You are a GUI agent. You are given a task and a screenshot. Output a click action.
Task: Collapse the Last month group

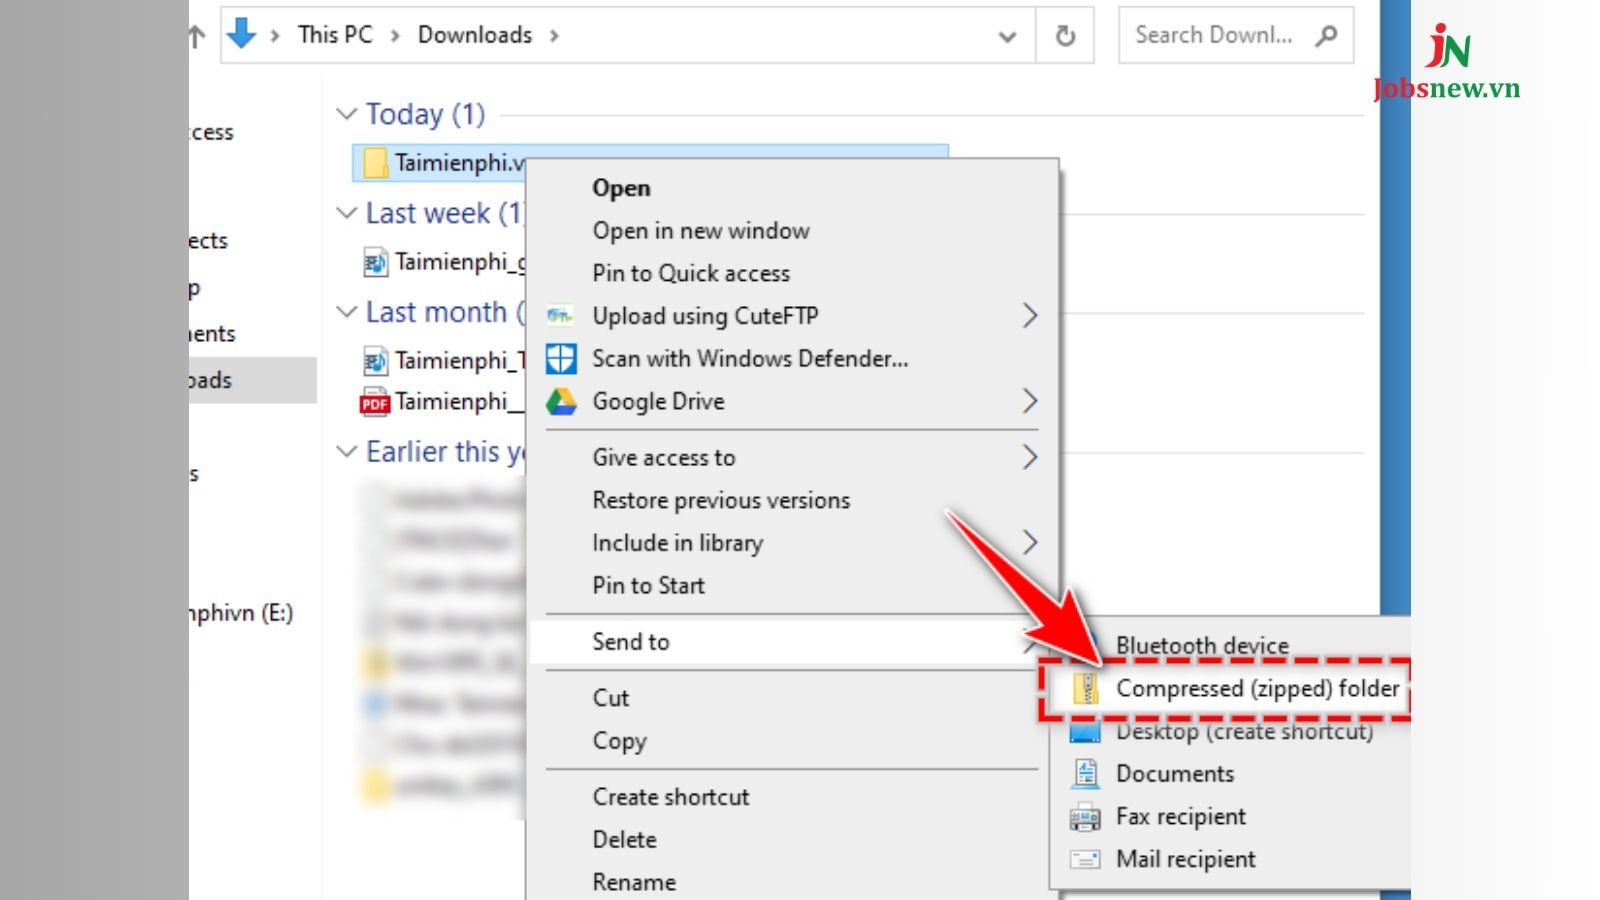pos(346,312)
